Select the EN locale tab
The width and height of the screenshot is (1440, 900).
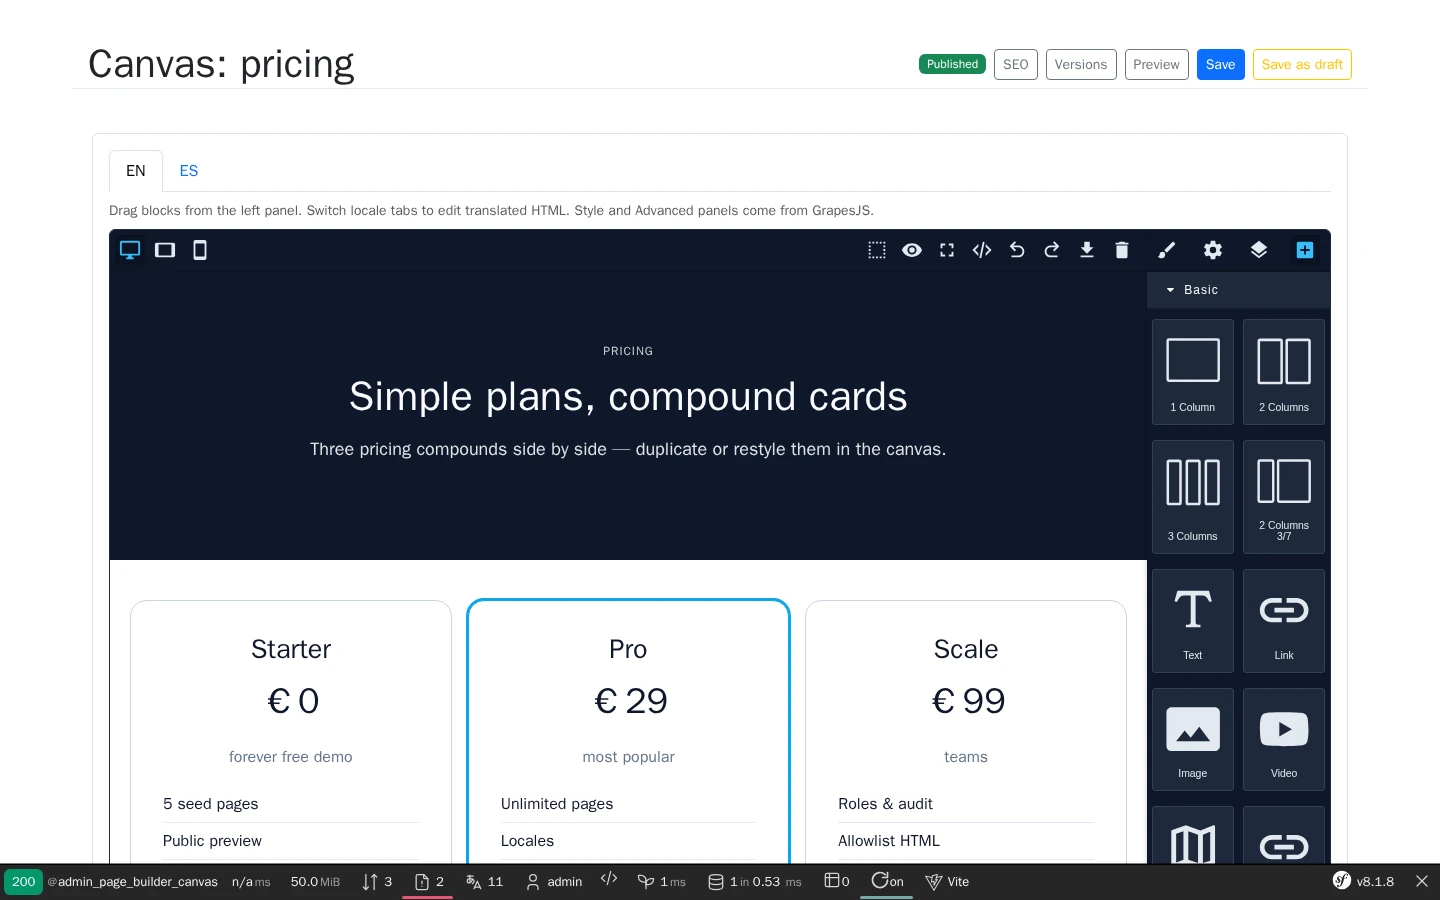pos(136,171)
